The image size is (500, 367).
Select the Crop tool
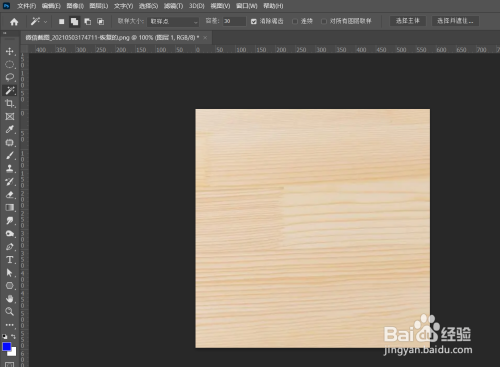10,103
